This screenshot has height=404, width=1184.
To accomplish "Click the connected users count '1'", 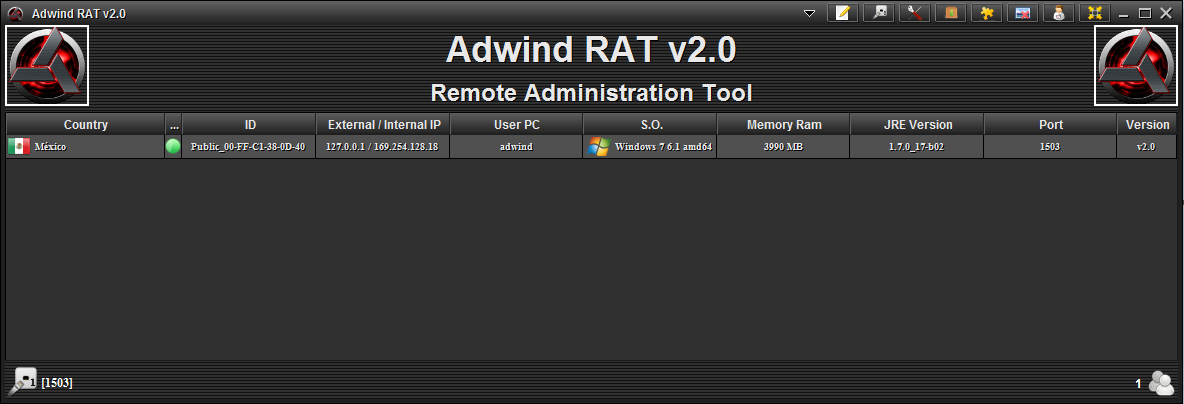I will point(1138,384).
